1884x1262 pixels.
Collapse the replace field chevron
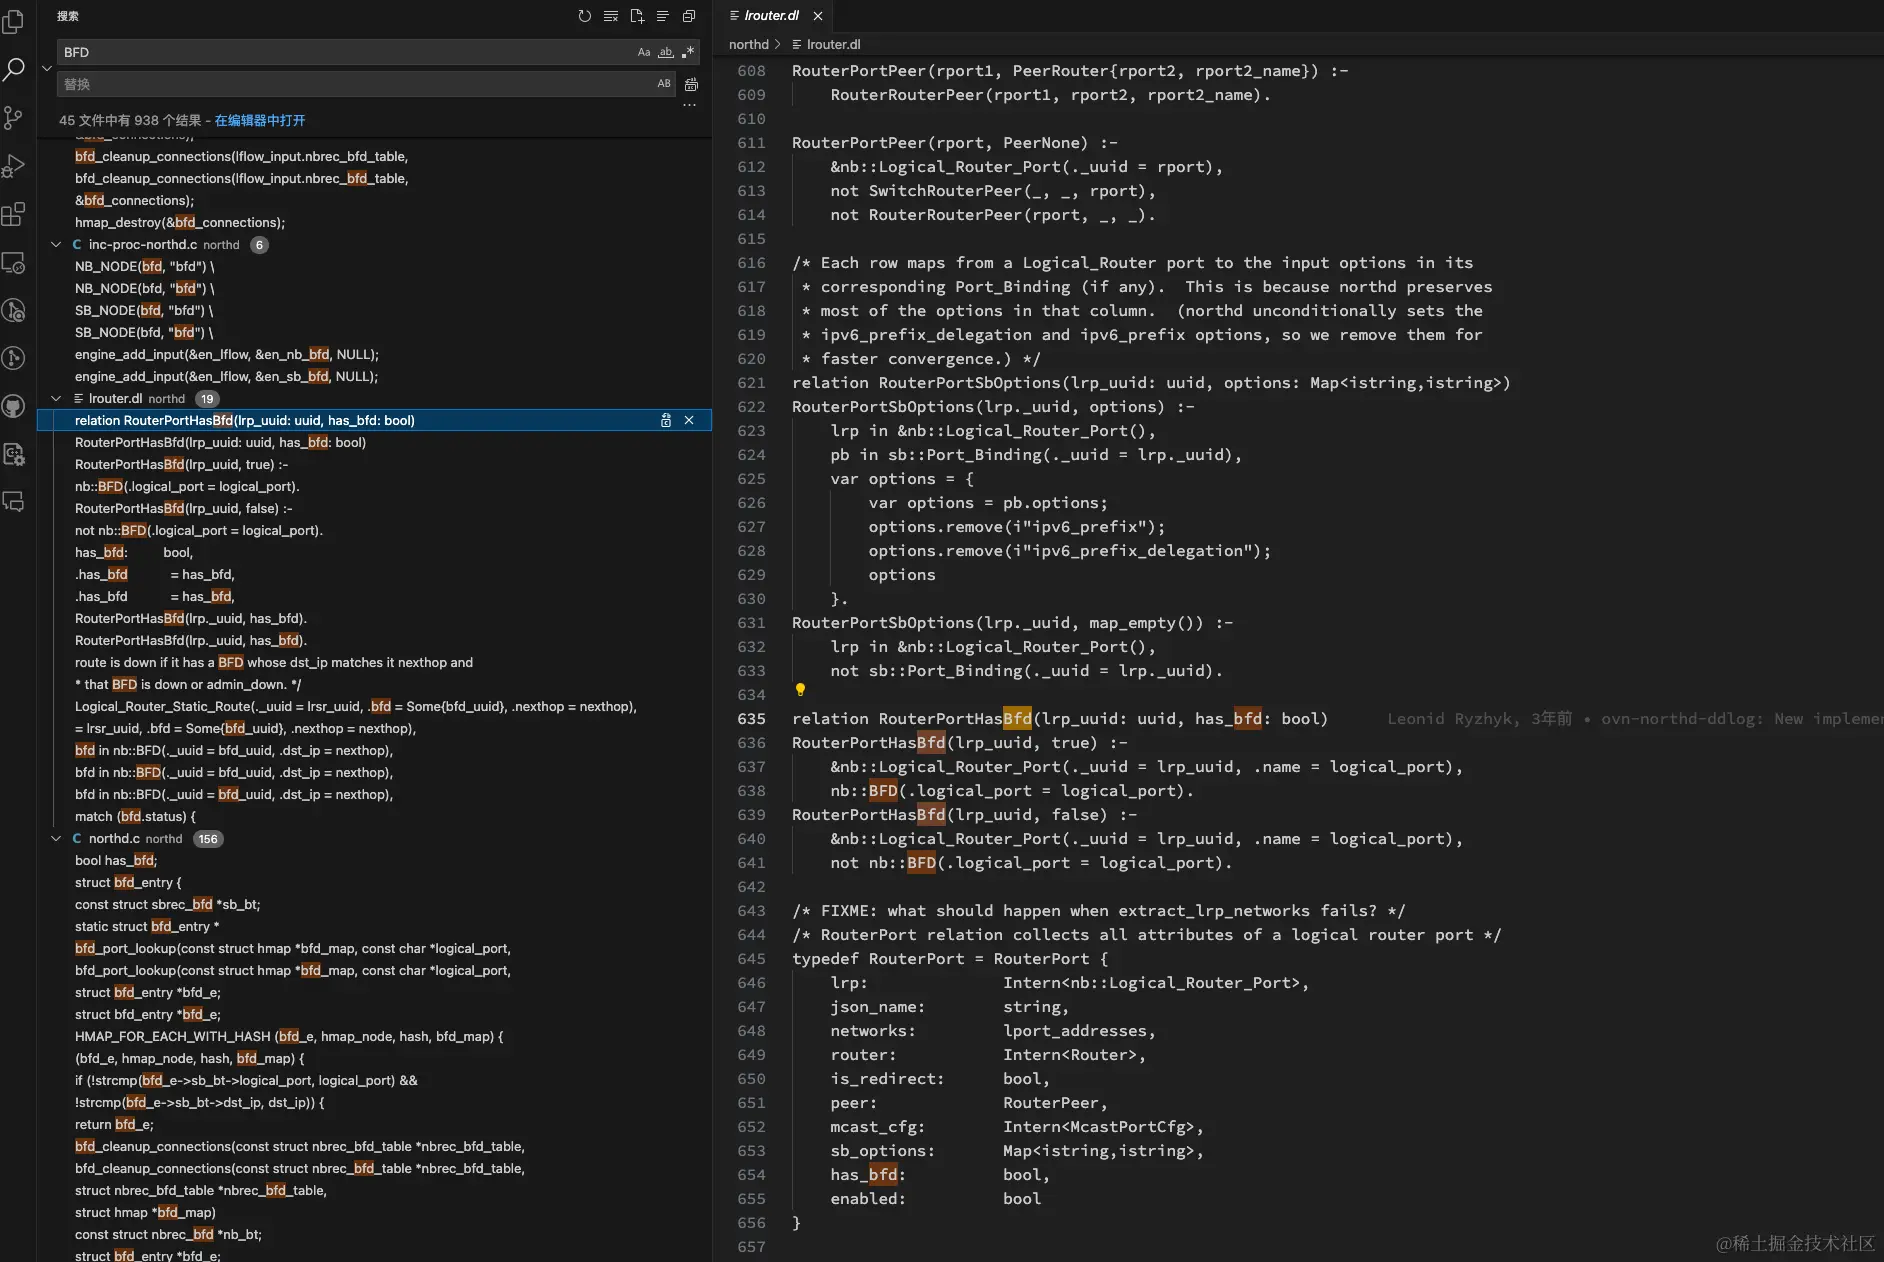[47, 68]
